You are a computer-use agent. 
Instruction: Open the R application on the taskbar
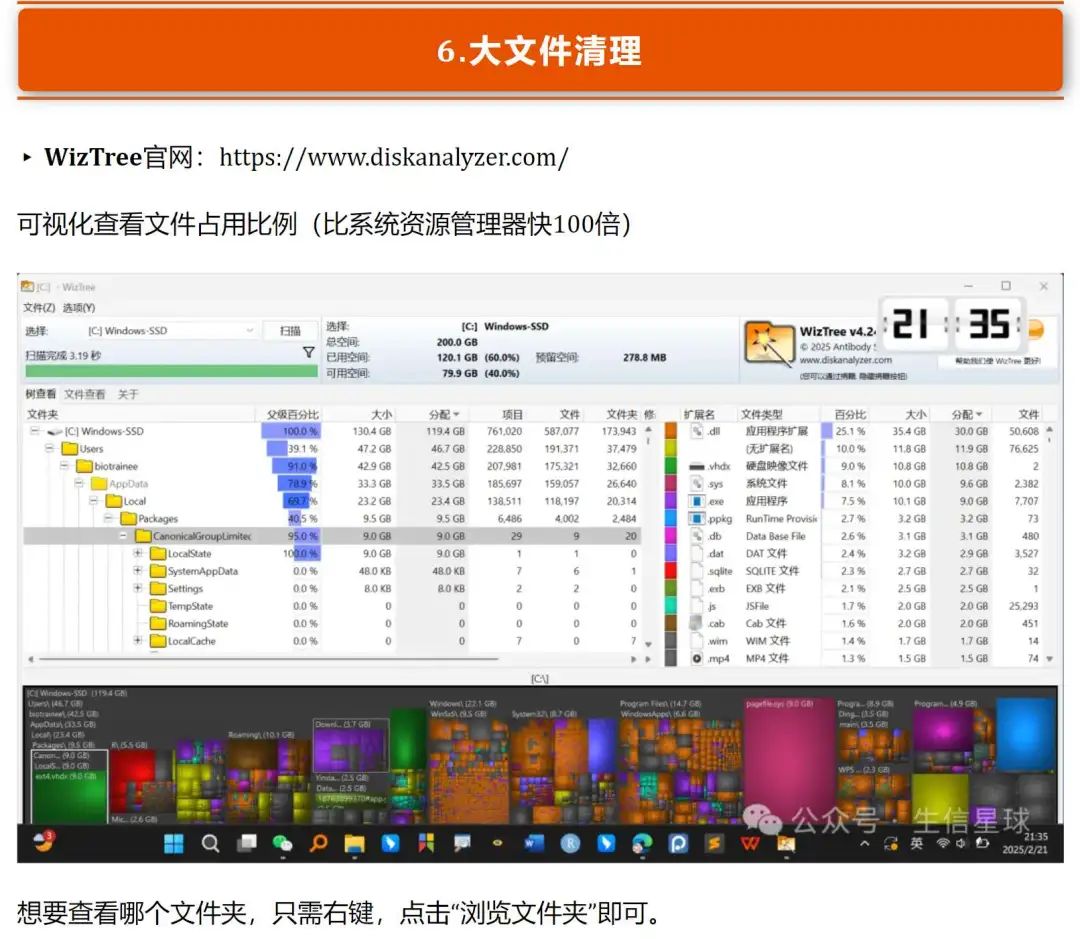(x=570, y=843)
